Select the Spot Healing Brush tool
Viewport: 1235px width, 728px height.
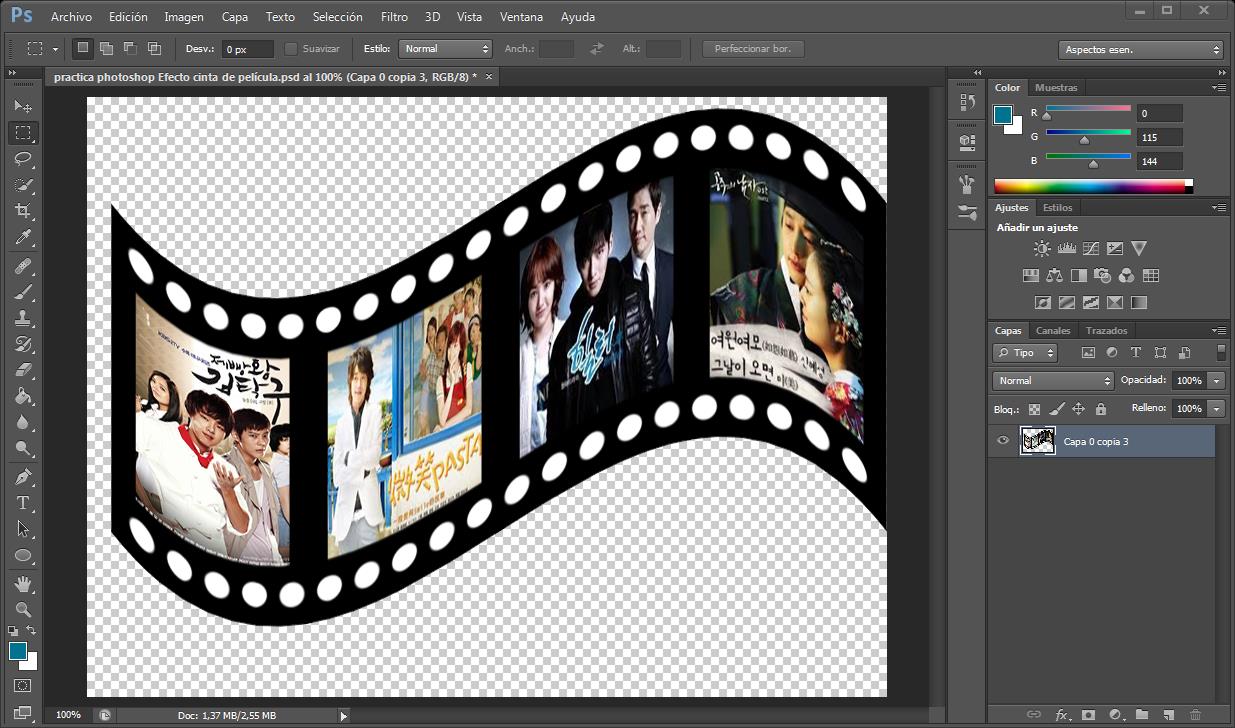tap(23, 267)
